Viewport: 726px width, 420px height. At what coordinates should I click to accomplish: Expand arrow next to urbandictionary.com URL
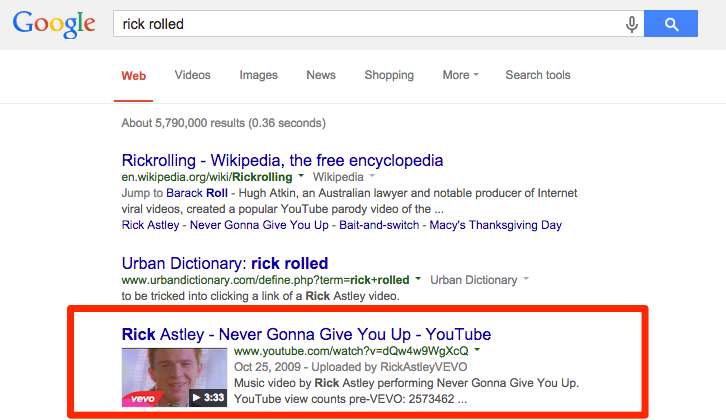pos(418,279)
